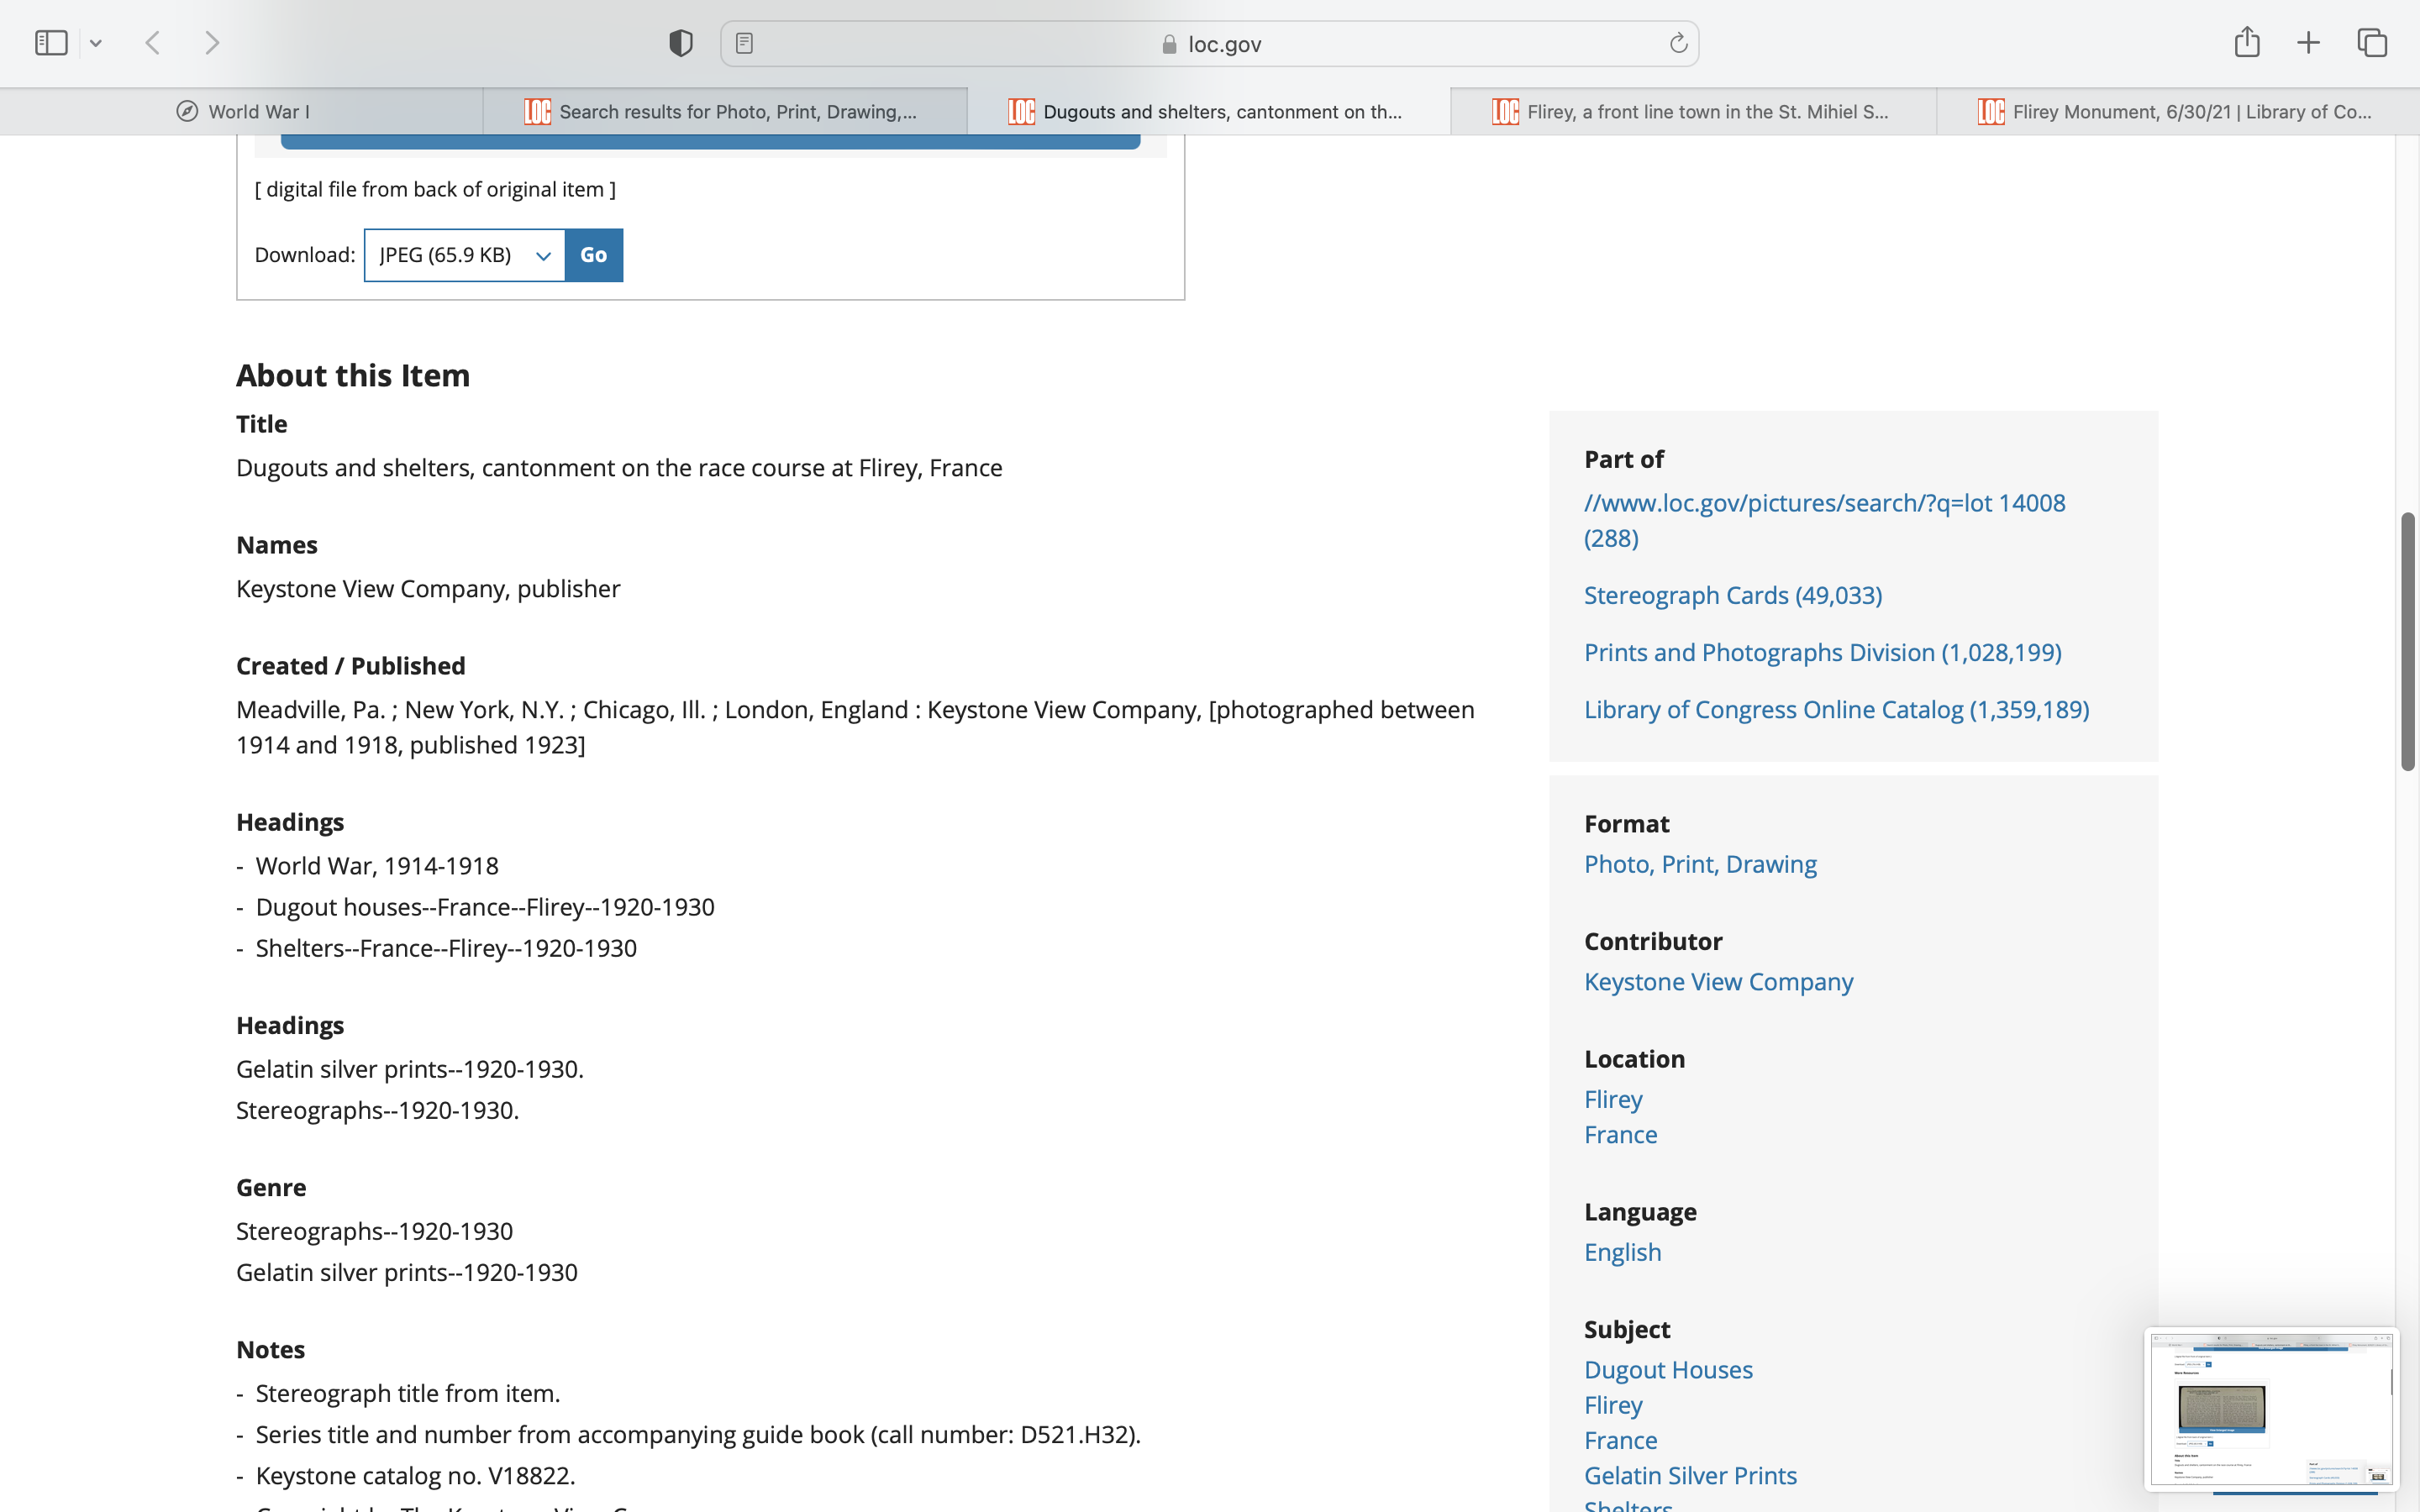Reload the page with refresh icon
This screenshot has height=1512, width=2420.
point(1678,43)
